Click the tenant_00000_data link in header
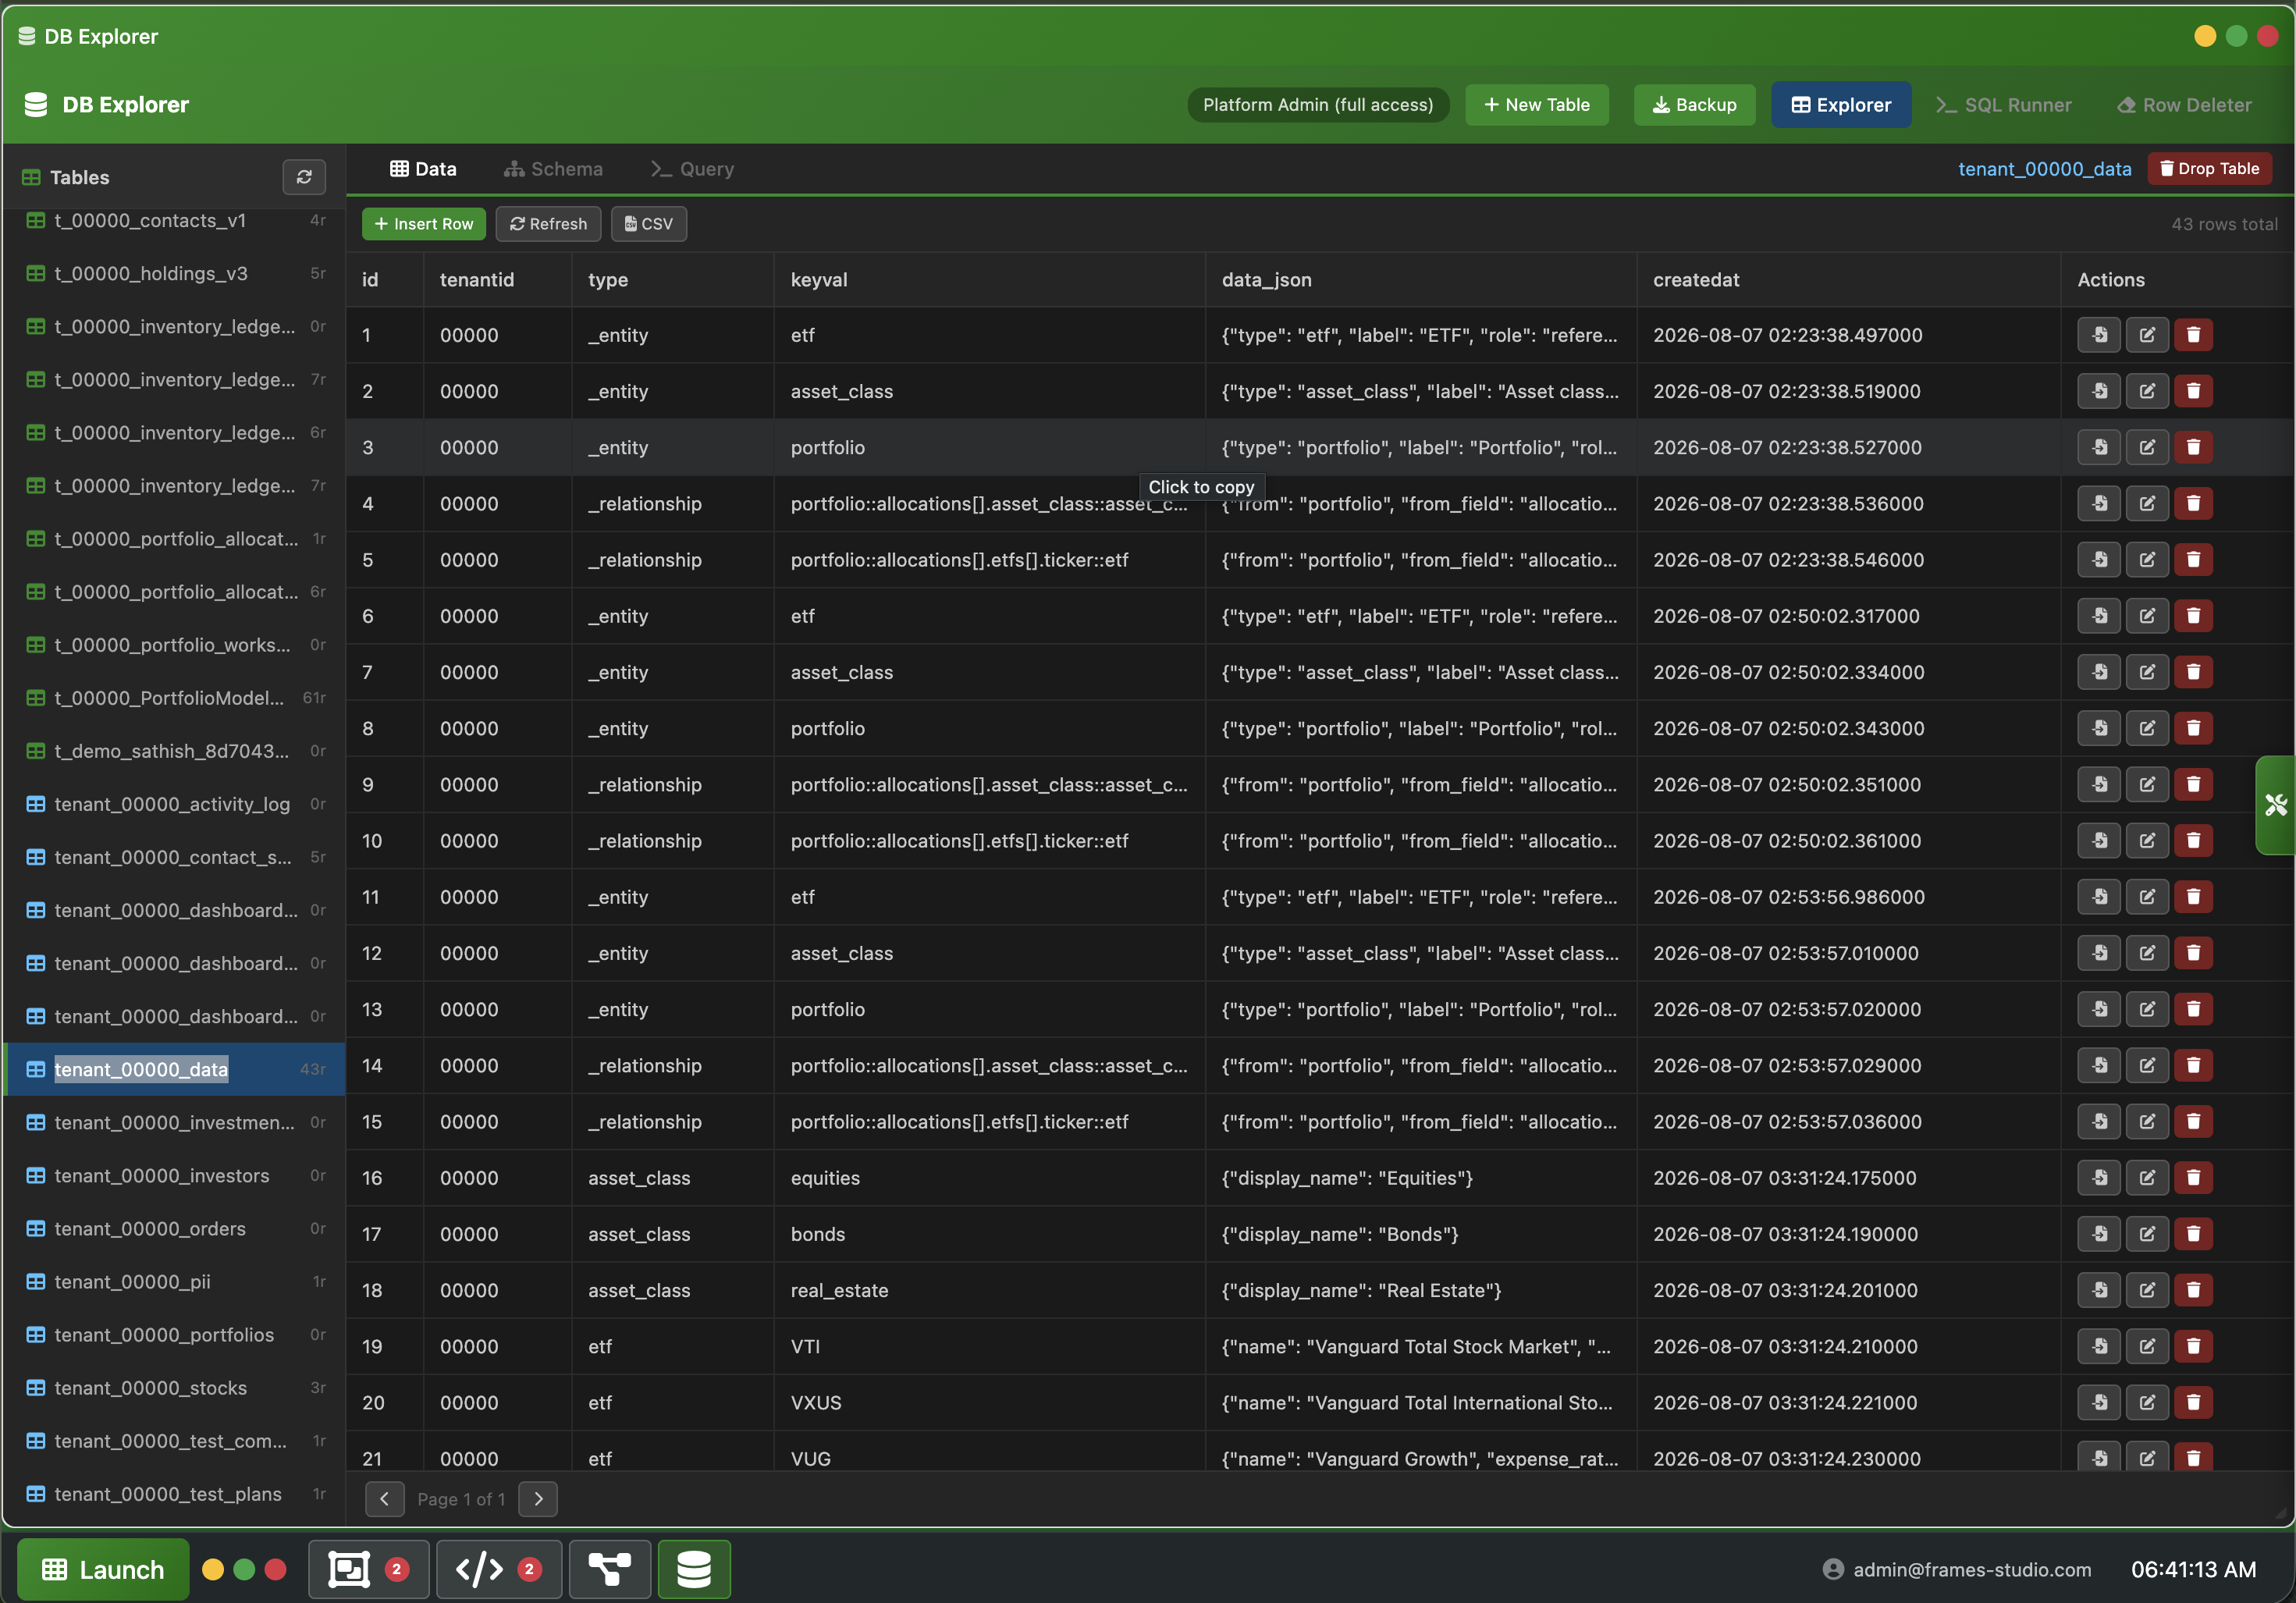This screenshot has width=2296, height=1603. (x=2044, y=169)
